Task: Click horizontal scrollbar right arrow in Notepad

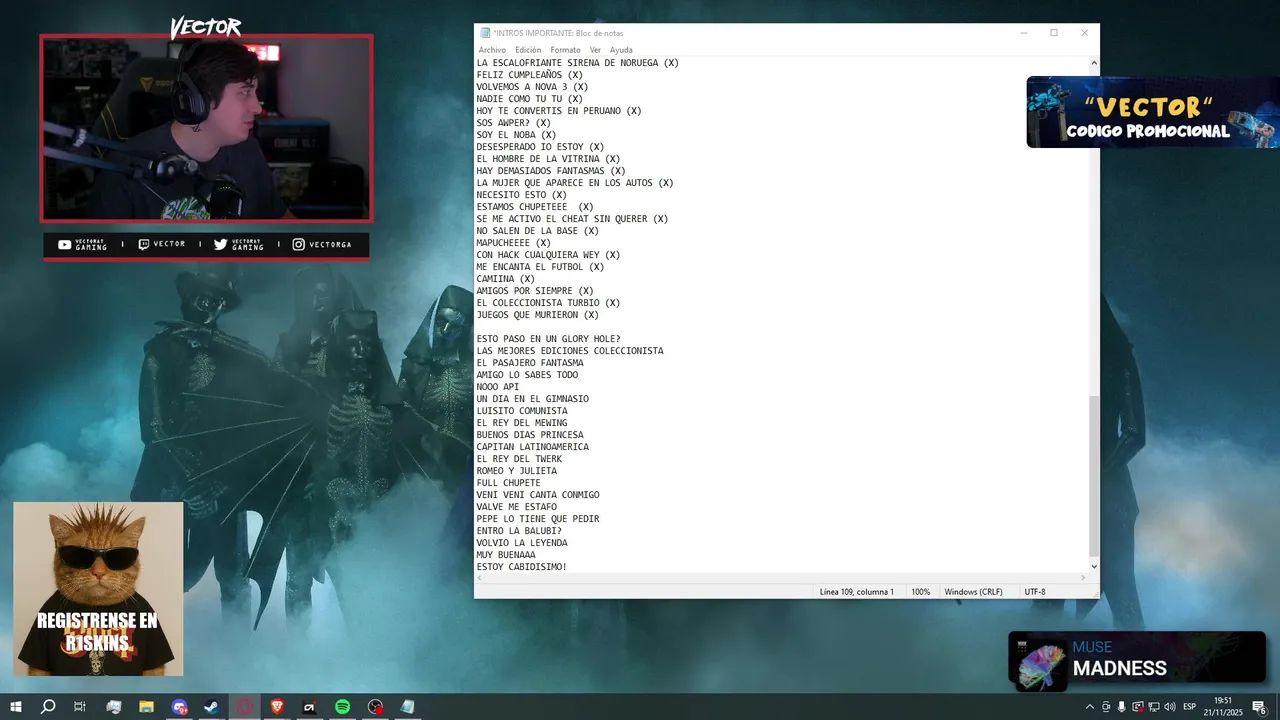Action: click(1082, 578)
